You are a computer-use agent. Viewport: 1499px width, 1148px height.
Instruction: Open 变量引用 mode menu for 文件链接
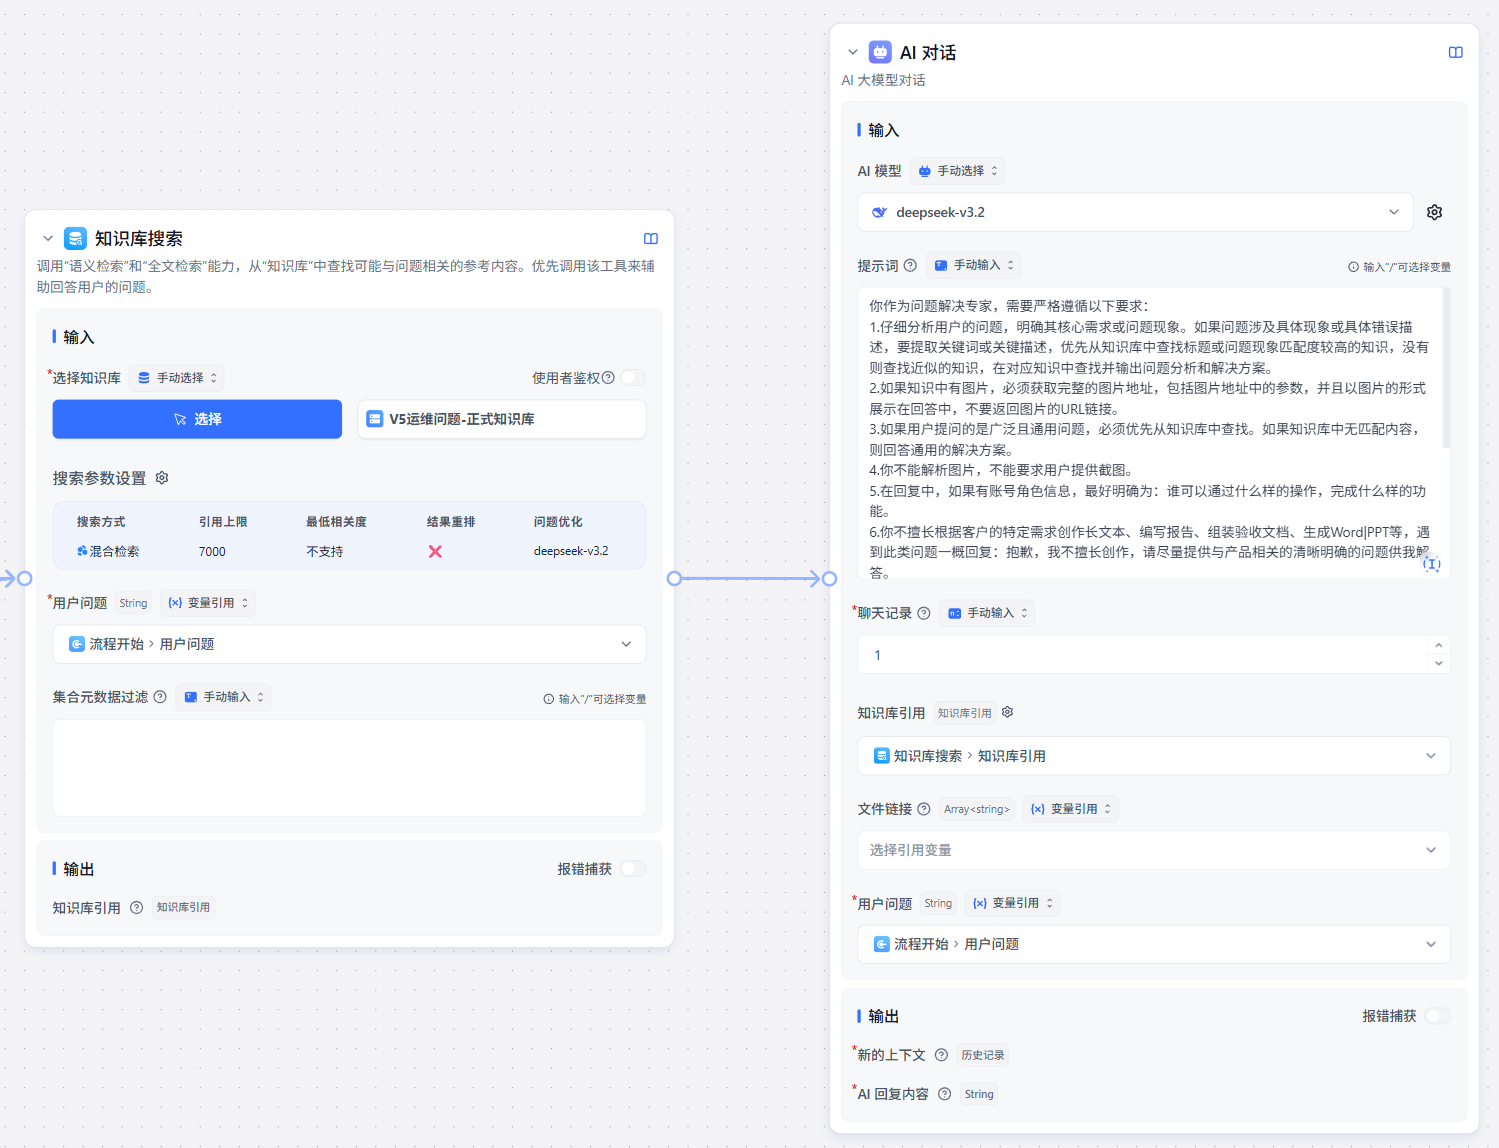pyautogui.click(x=1071, y=809)
